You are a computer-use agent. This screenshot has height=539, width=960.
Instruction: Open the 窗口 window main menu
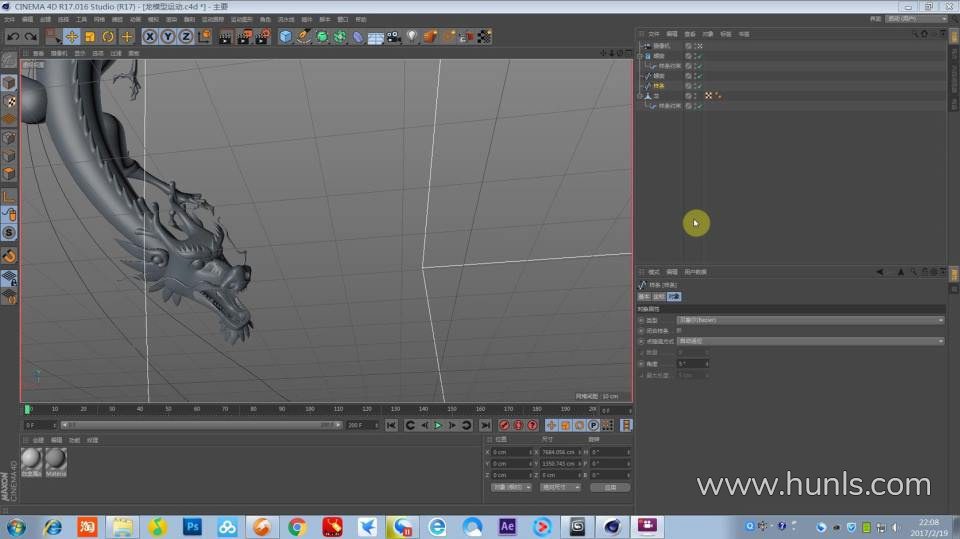point(343,20)
